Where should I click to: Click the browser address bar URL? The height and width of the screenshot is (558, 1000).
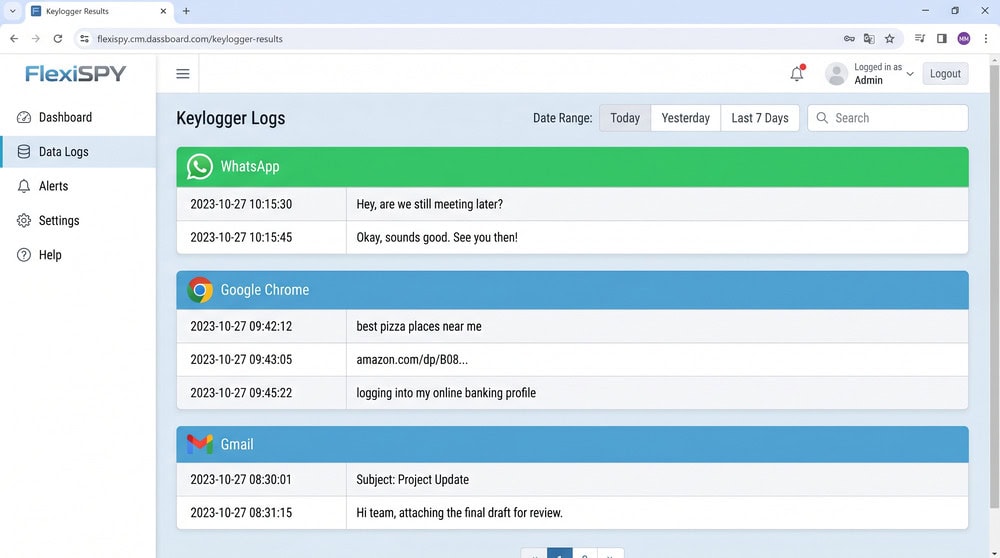(190, 39)
